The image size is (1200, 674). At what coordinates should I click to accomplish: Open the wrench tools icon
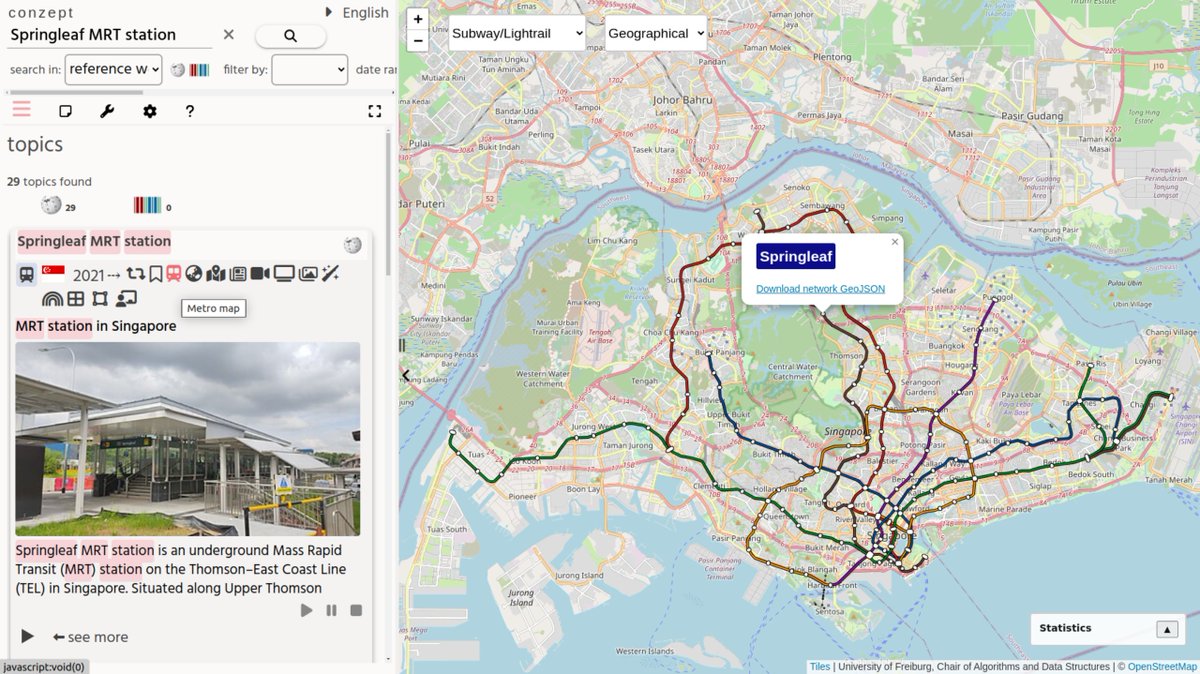coord(107,111)
